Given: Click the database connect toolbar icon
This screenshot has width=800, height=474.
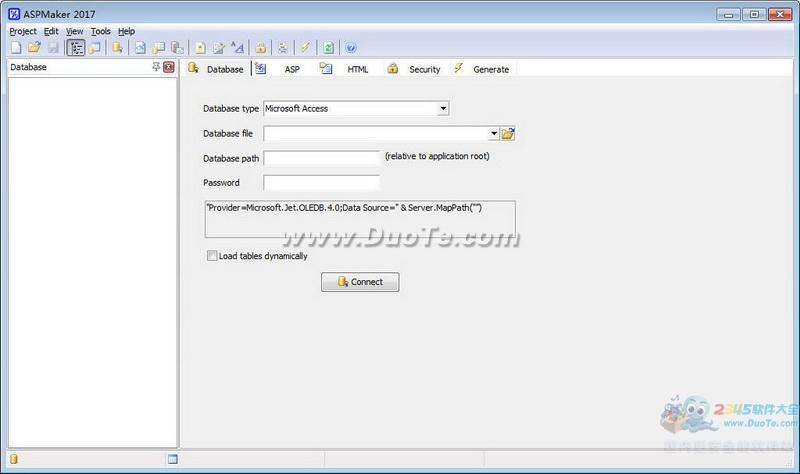Looking at the screenshot, I should [117, 48].
